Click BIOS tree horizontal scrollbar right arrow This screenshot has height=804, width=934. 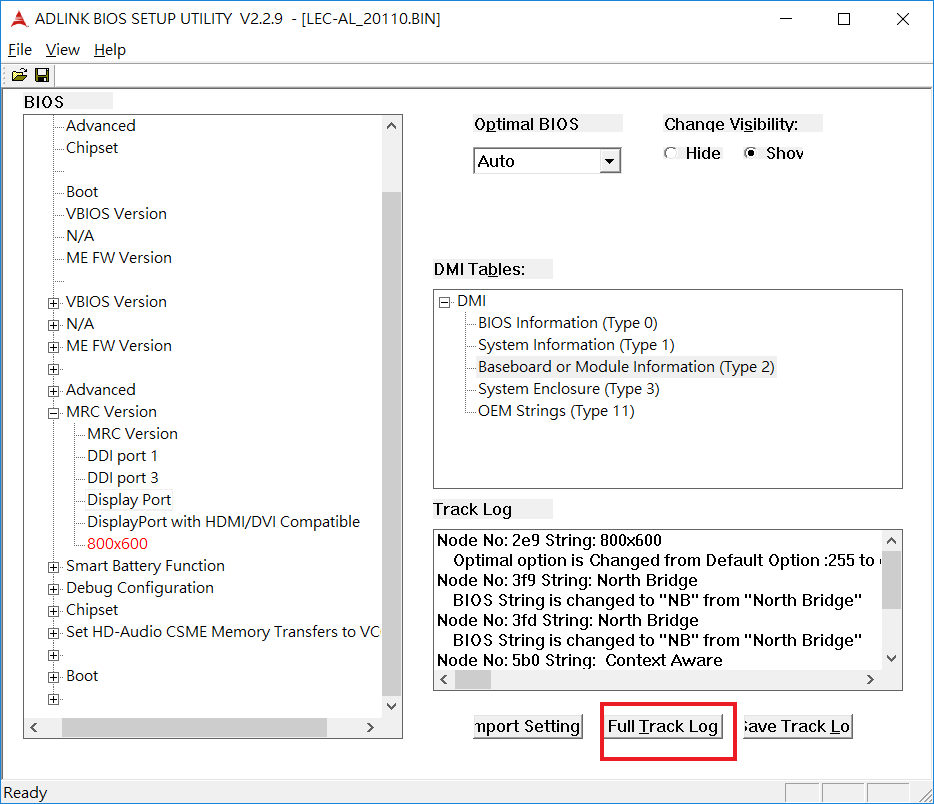pos(370,727)
